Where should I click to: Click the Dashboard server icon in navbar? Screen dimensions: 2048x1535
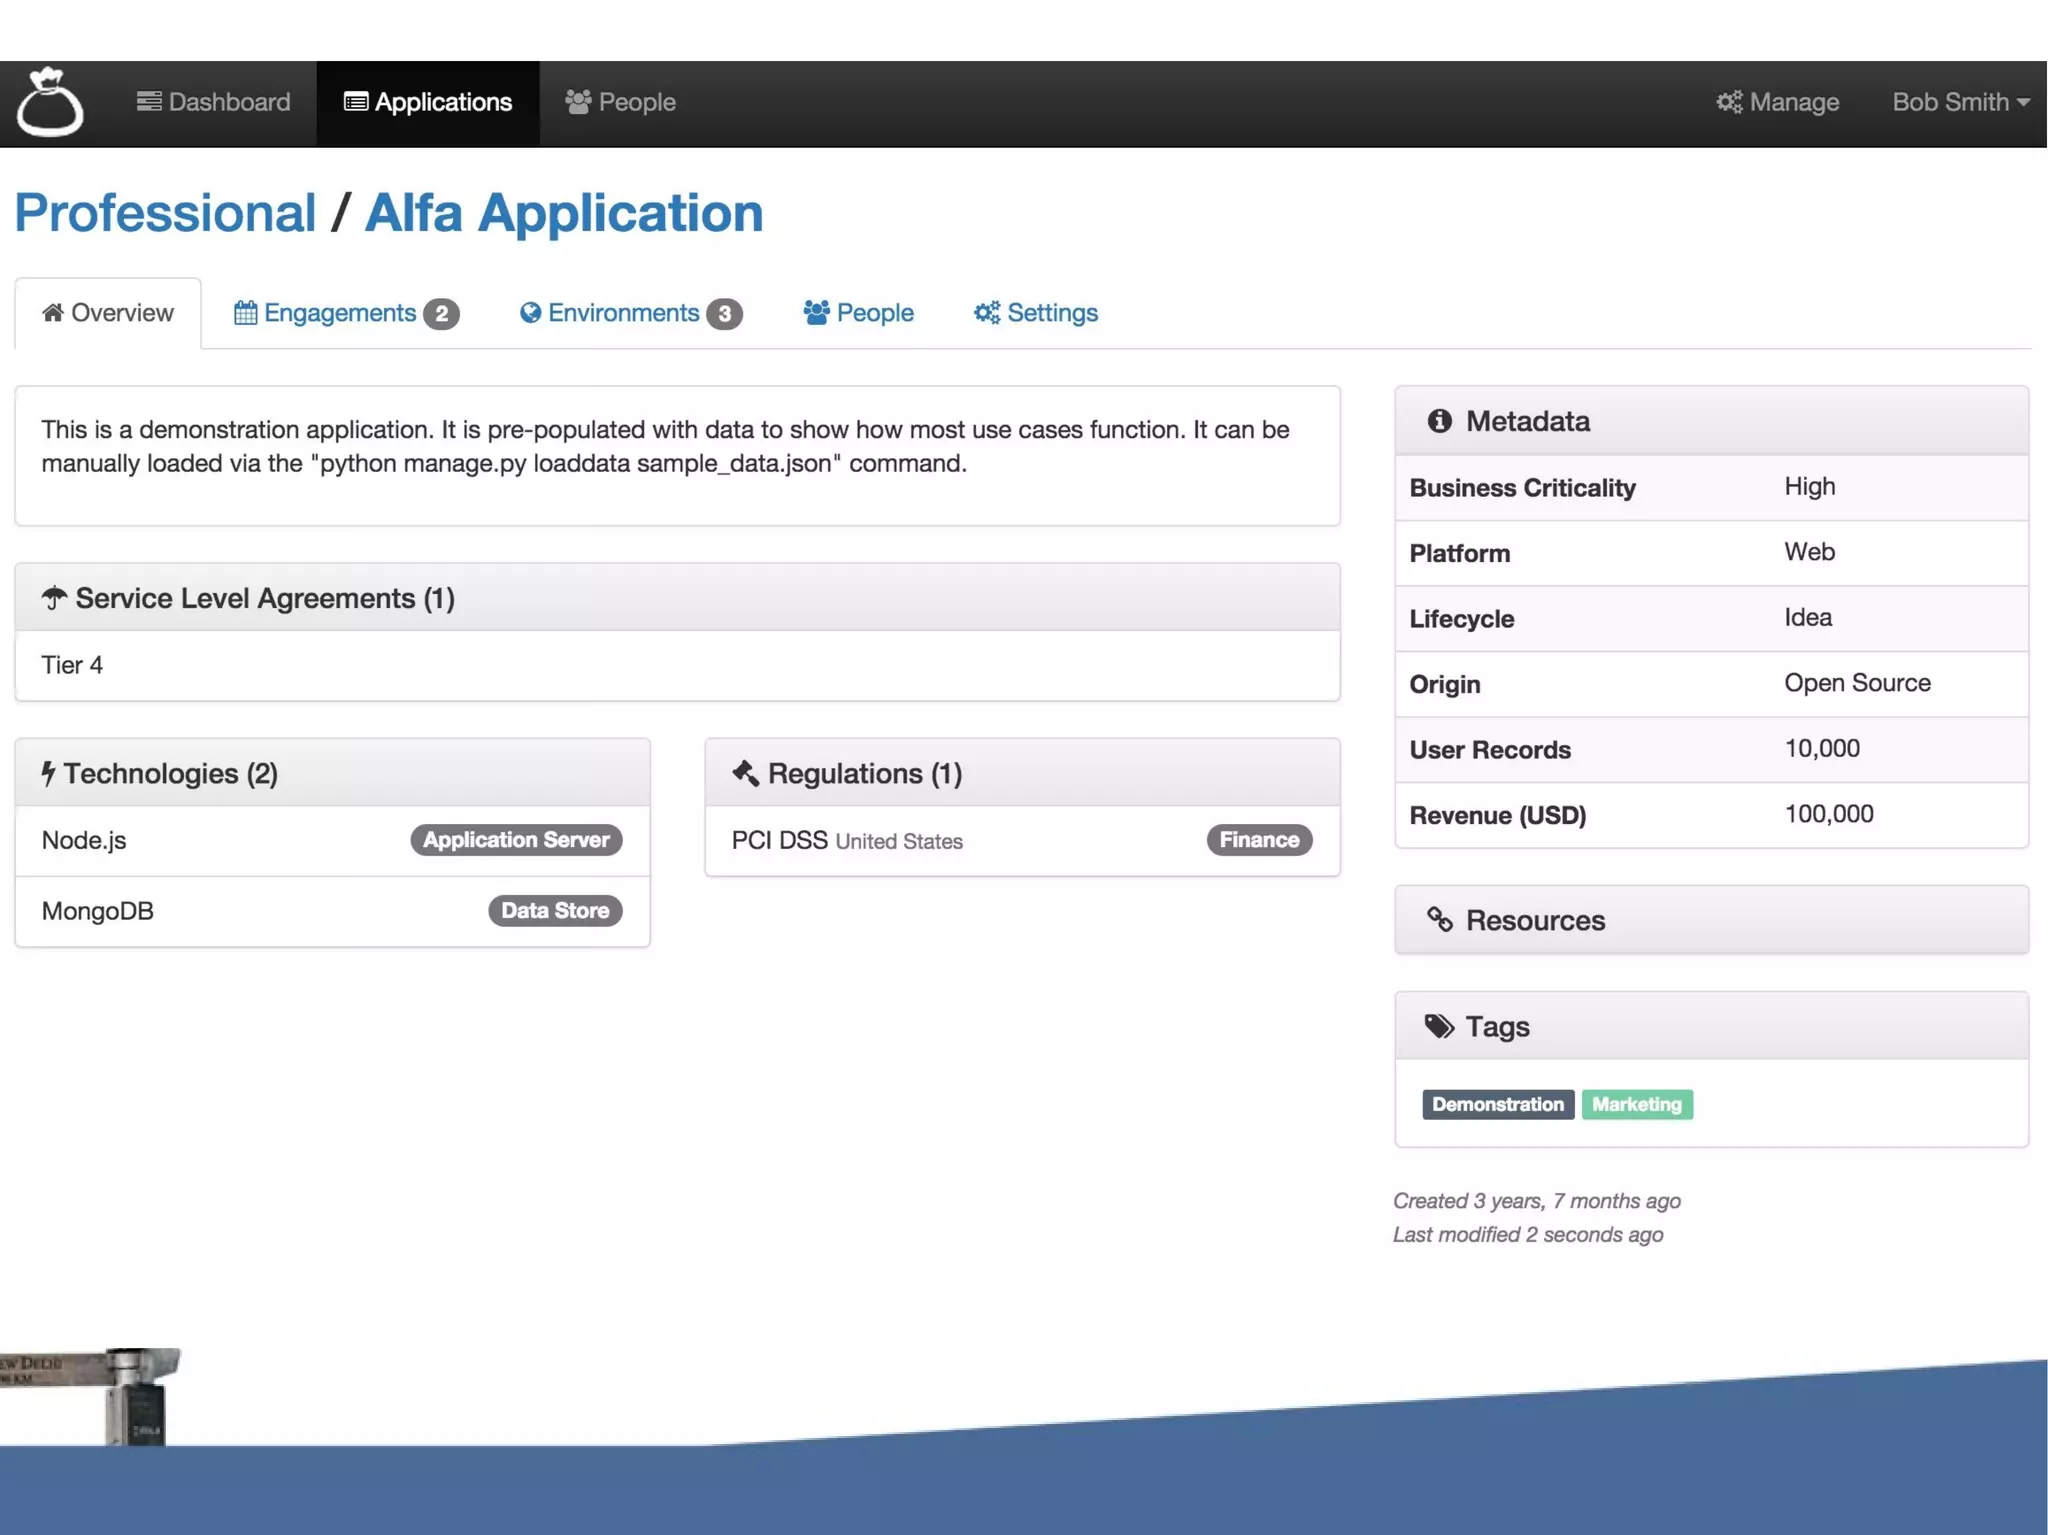[149, 102]
